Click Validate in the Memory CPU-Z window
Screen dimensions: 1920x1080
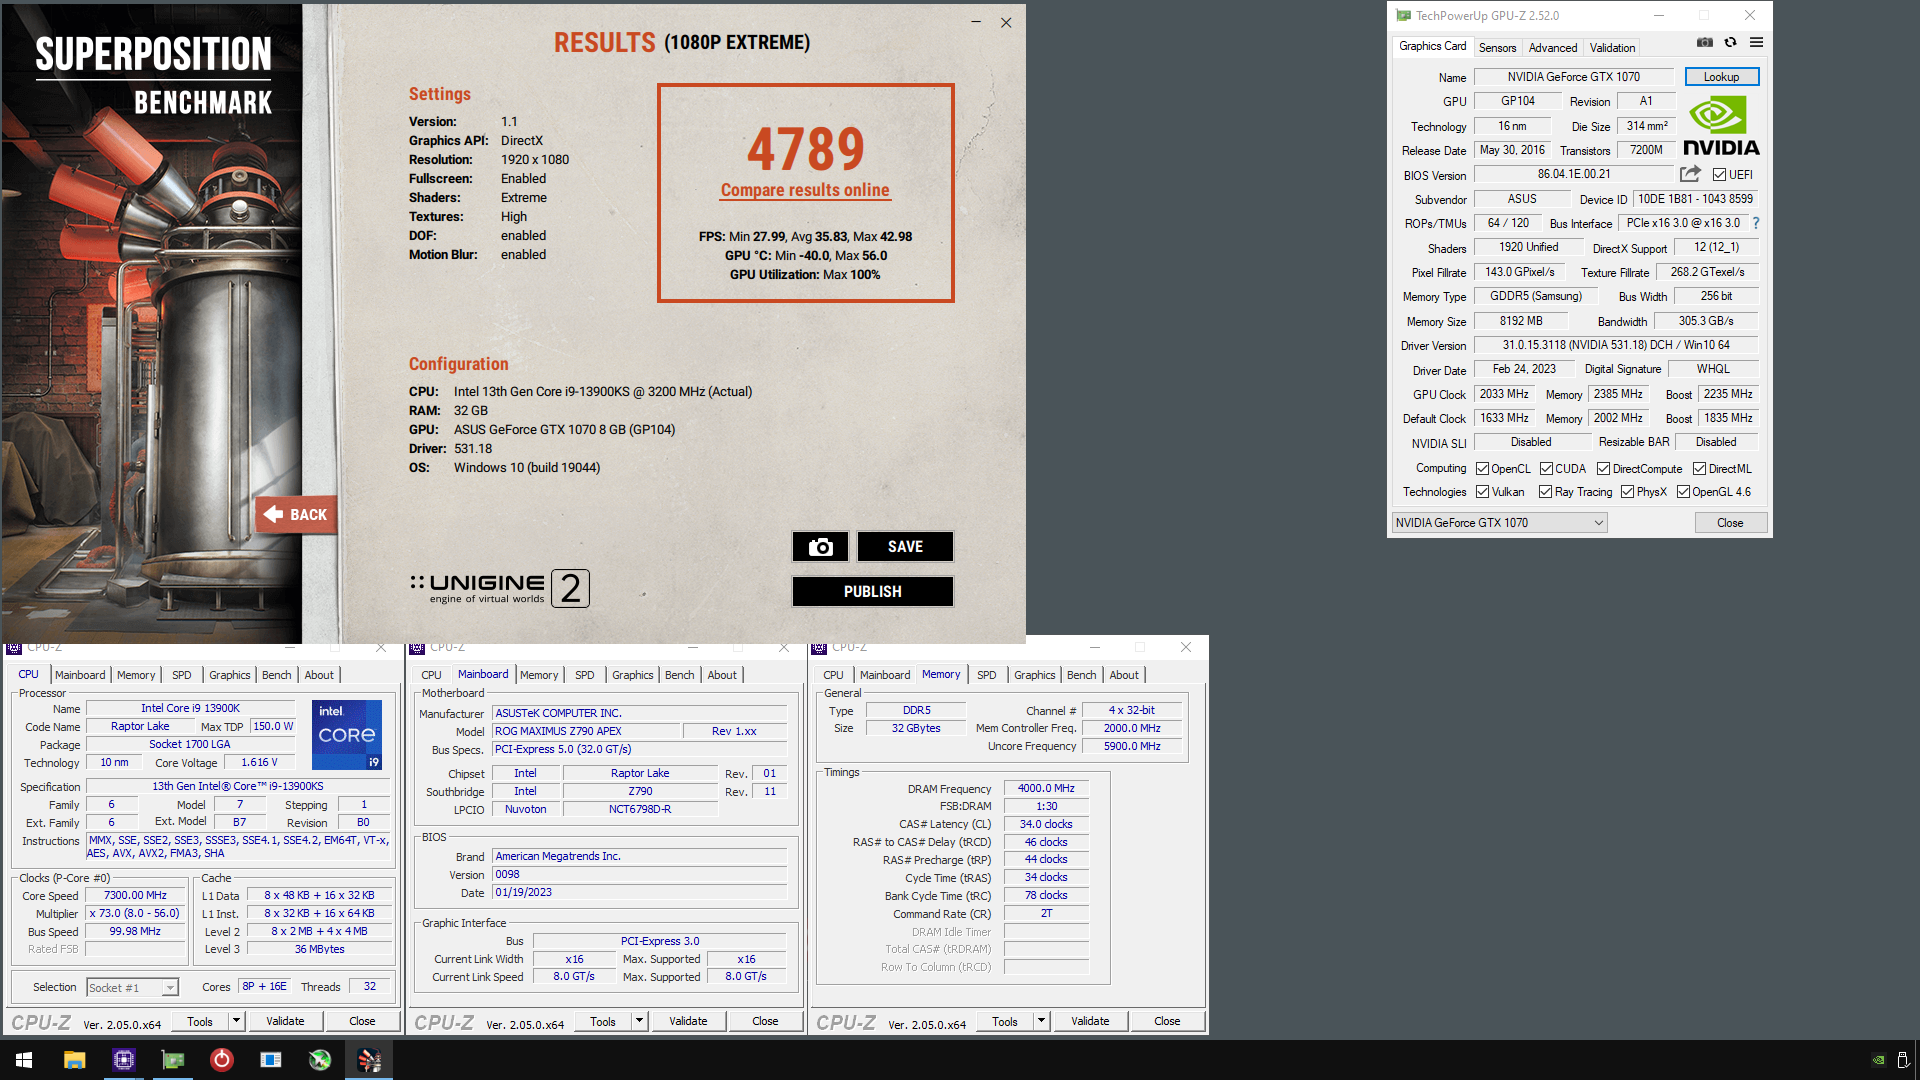point(1090,1021)
